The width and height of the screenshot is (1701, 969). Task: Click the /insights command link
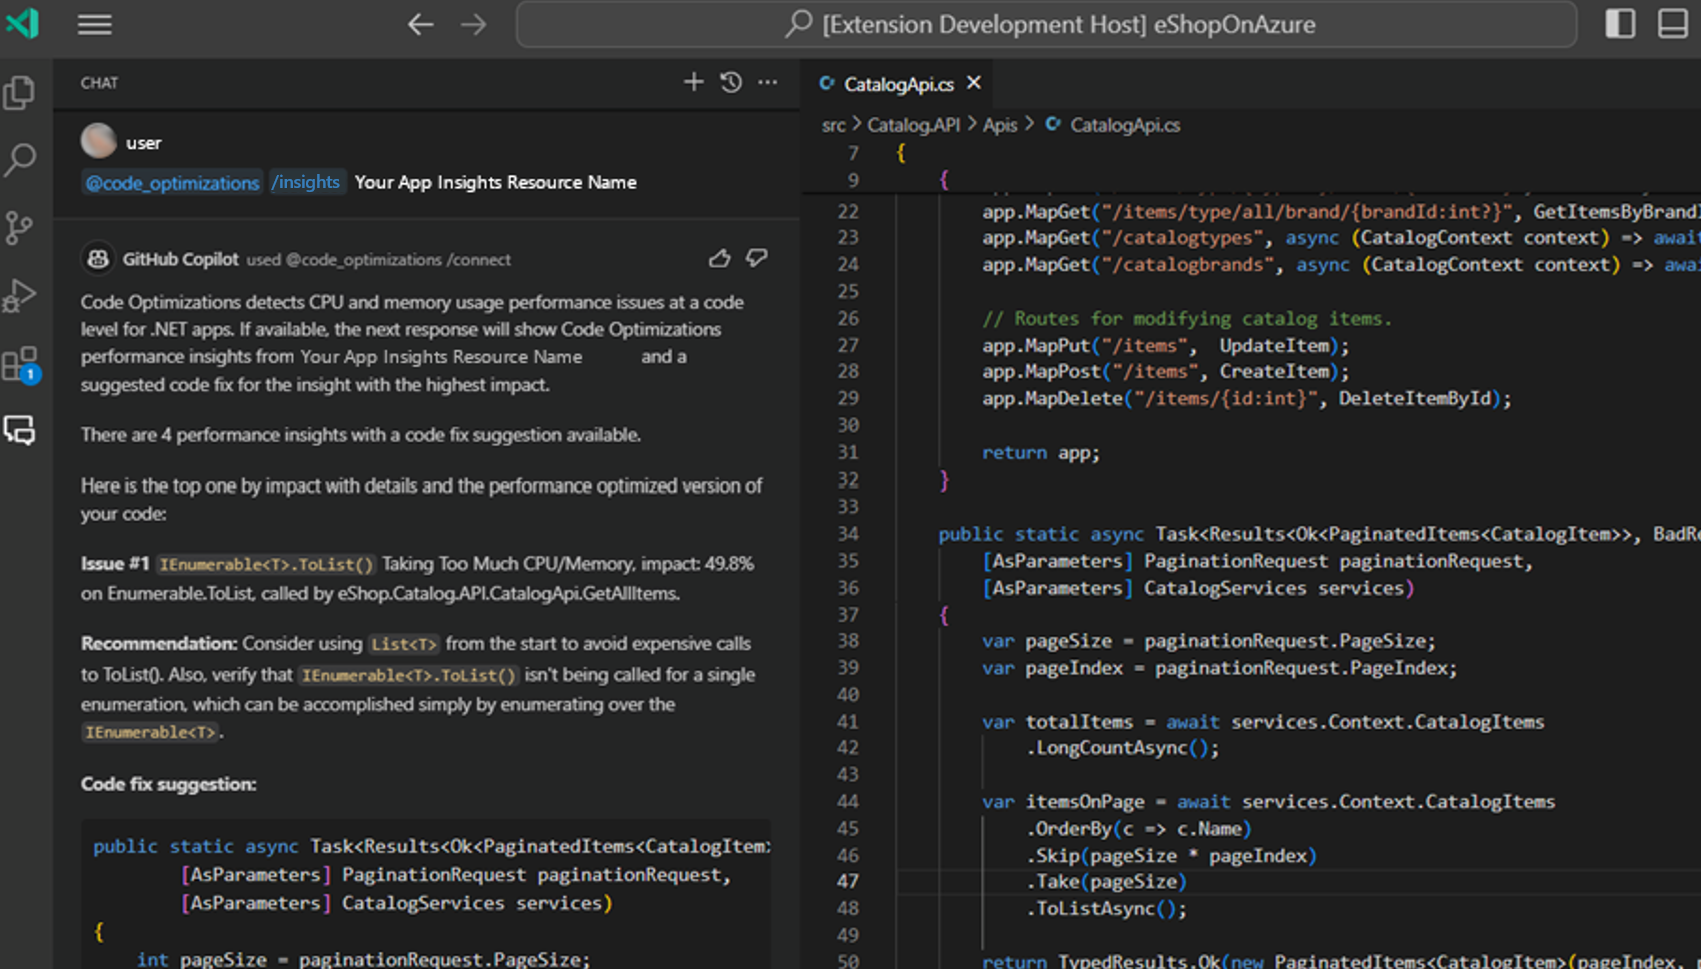tap(306, 182)
